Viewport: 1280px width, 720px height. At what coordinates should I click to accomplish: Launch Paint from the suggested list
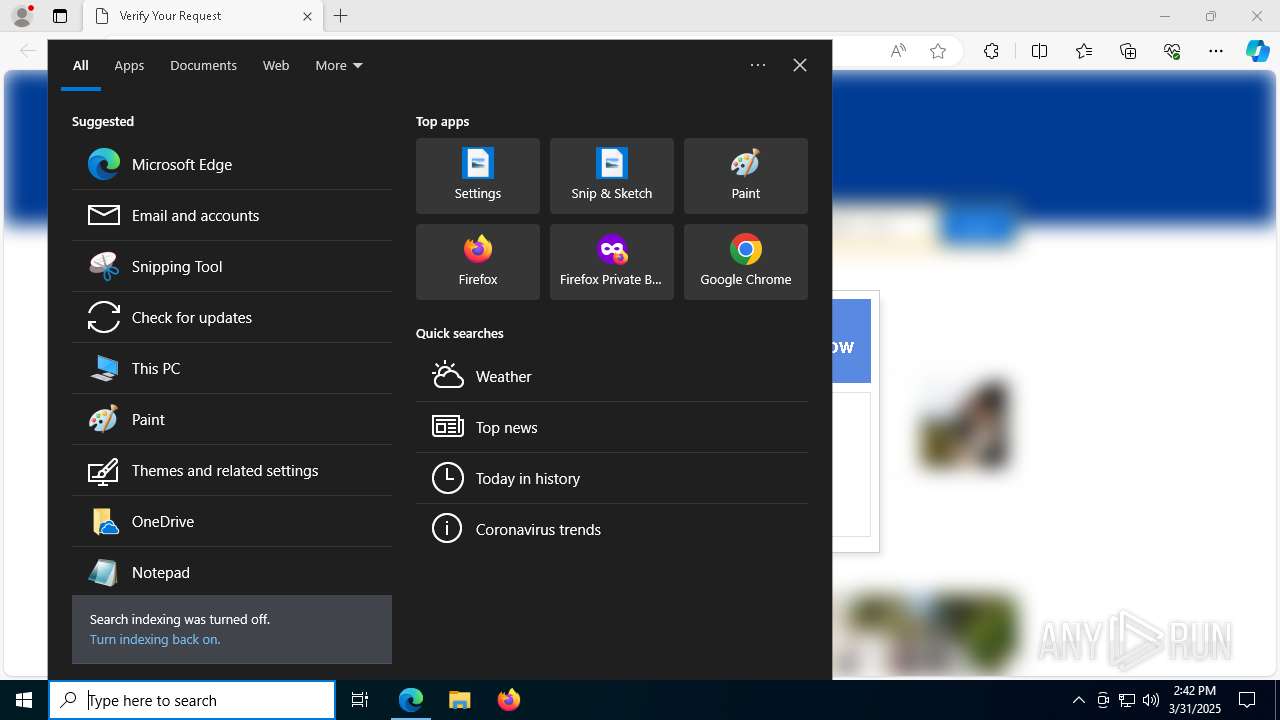click(232, 419)
